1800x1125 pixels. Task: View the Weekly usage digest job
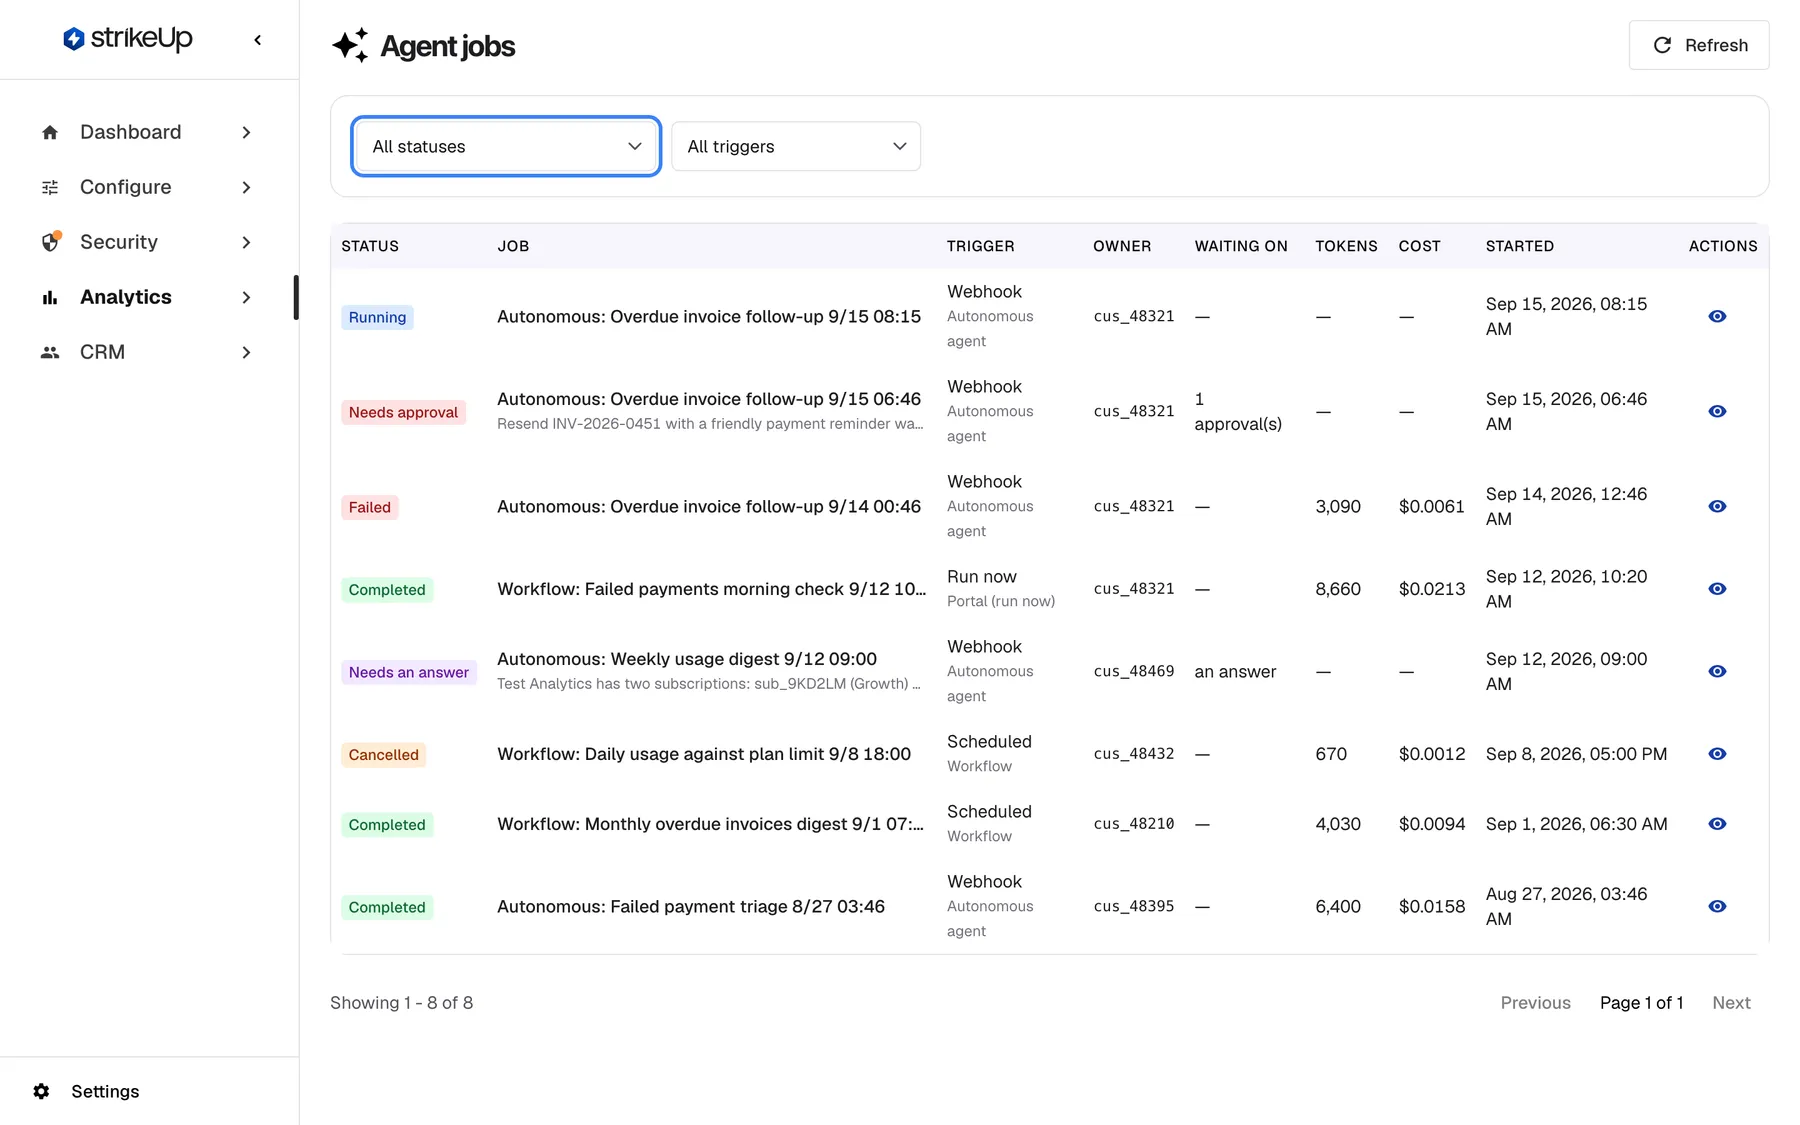click(x=1717, y=671)
